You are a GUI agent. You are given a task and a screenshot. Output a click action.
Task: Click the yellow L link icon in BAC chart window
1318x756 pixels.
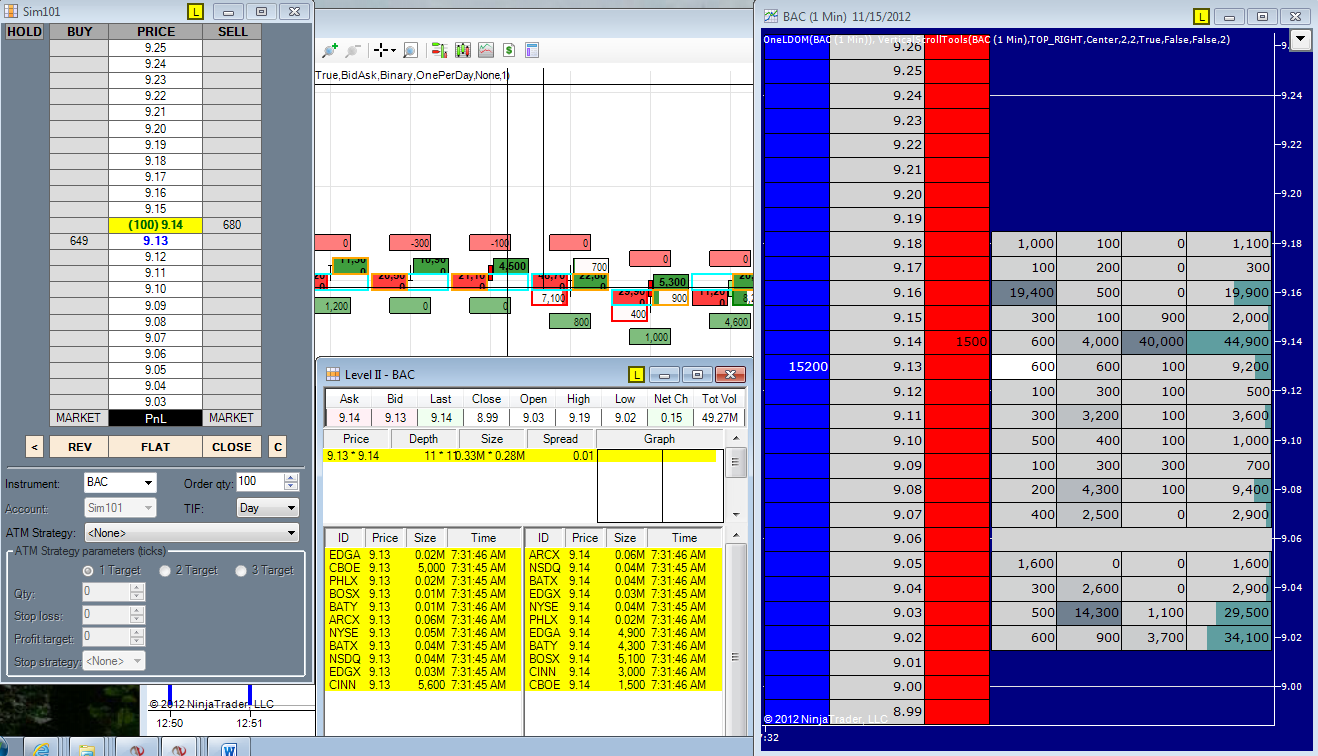point(1201,16)
